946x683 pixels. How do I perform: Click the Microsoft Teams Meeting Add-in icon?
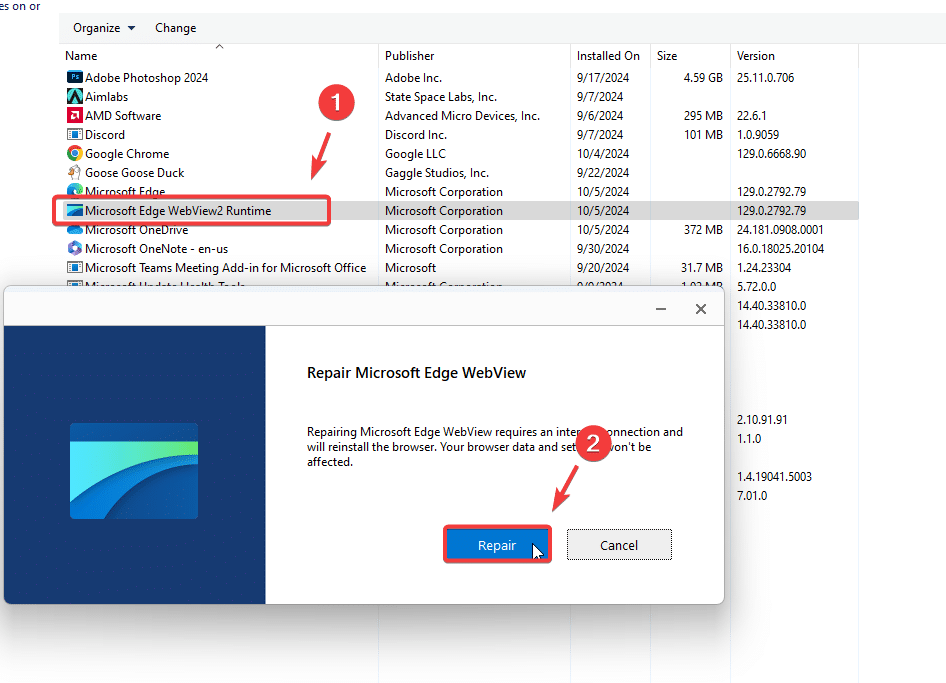pos(75,268)
